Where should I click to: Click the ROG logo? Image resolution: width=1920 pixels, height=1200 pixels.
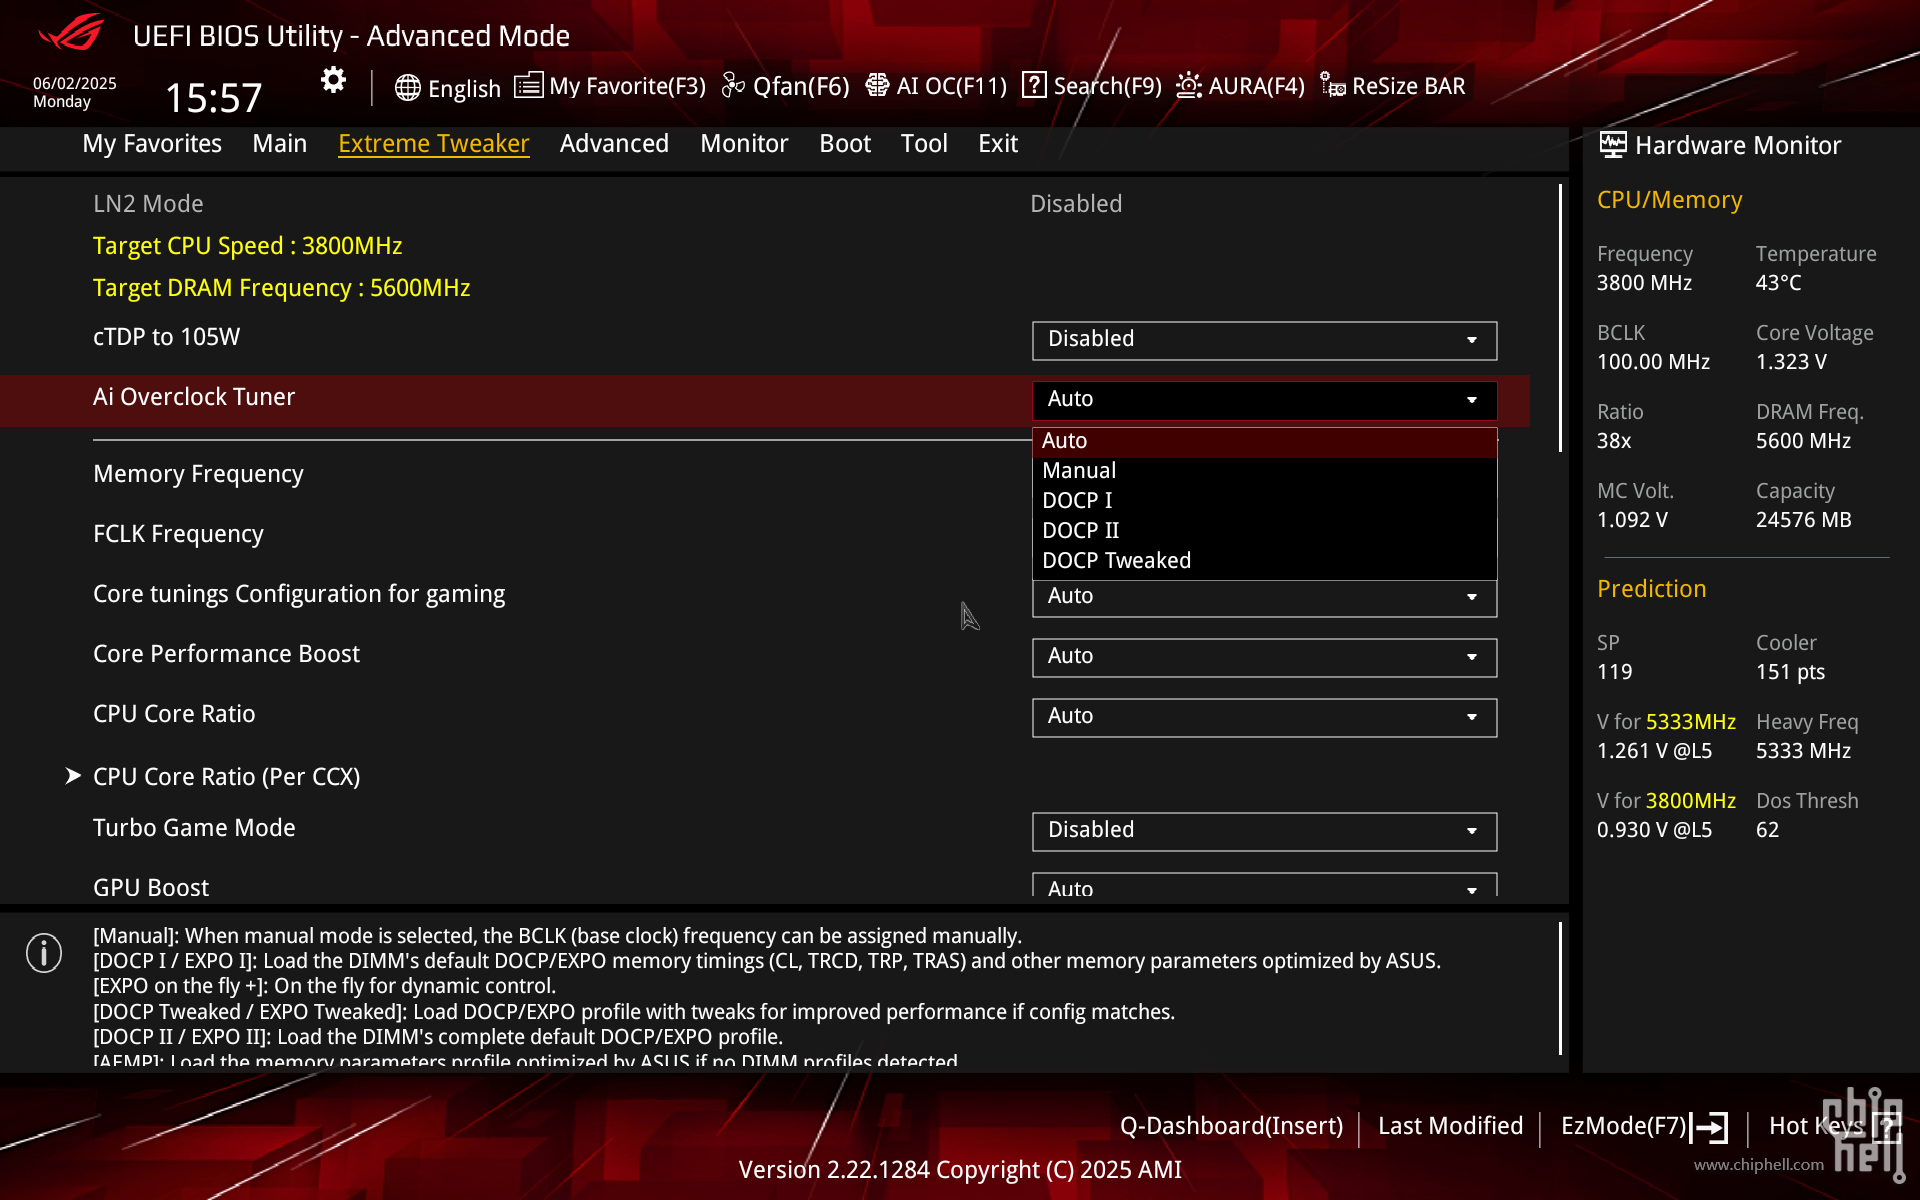(x=72, y=32)
